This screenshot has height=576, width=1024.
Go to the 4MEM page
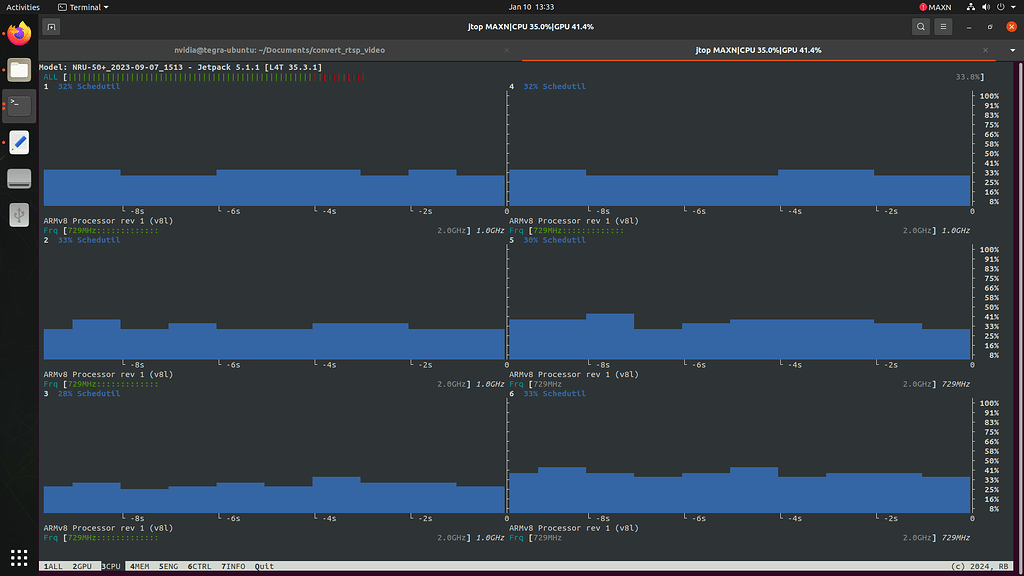pos(139,566)
